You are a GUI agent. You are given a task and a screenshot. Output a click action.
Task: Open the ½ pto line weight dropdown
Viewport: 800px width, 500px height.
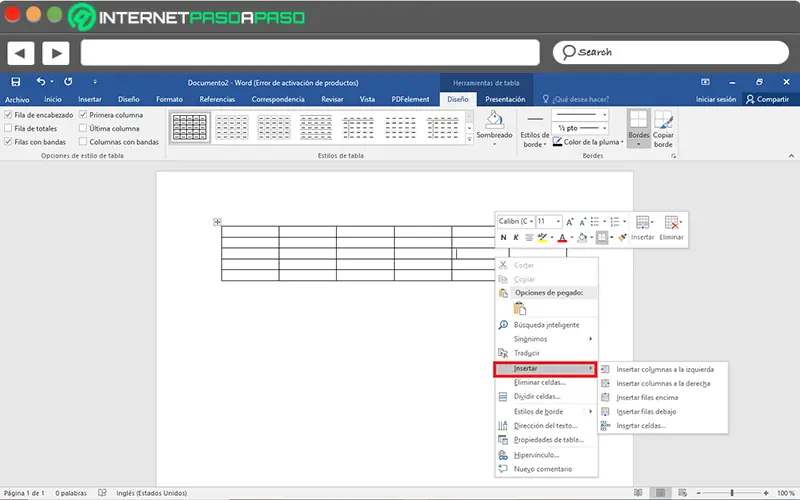coord(605,128)
